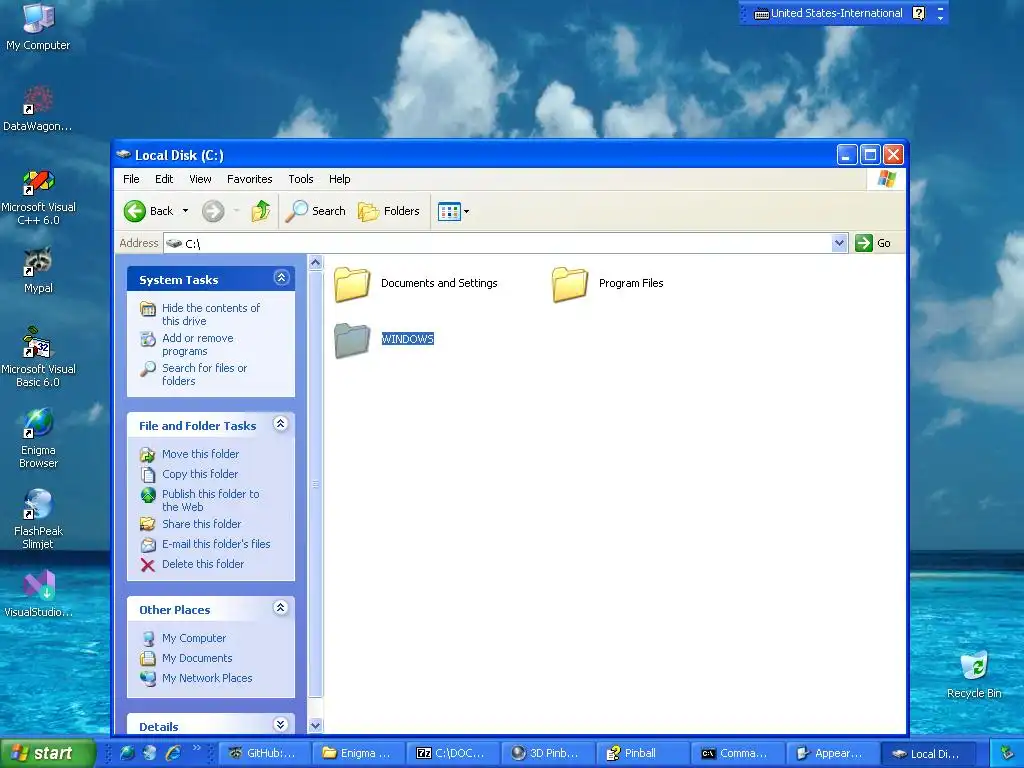The width and height of the screenshot is (1024, 768).
Task: Open the Back history dropdown arrow
Action: click(x=185, y=211)
